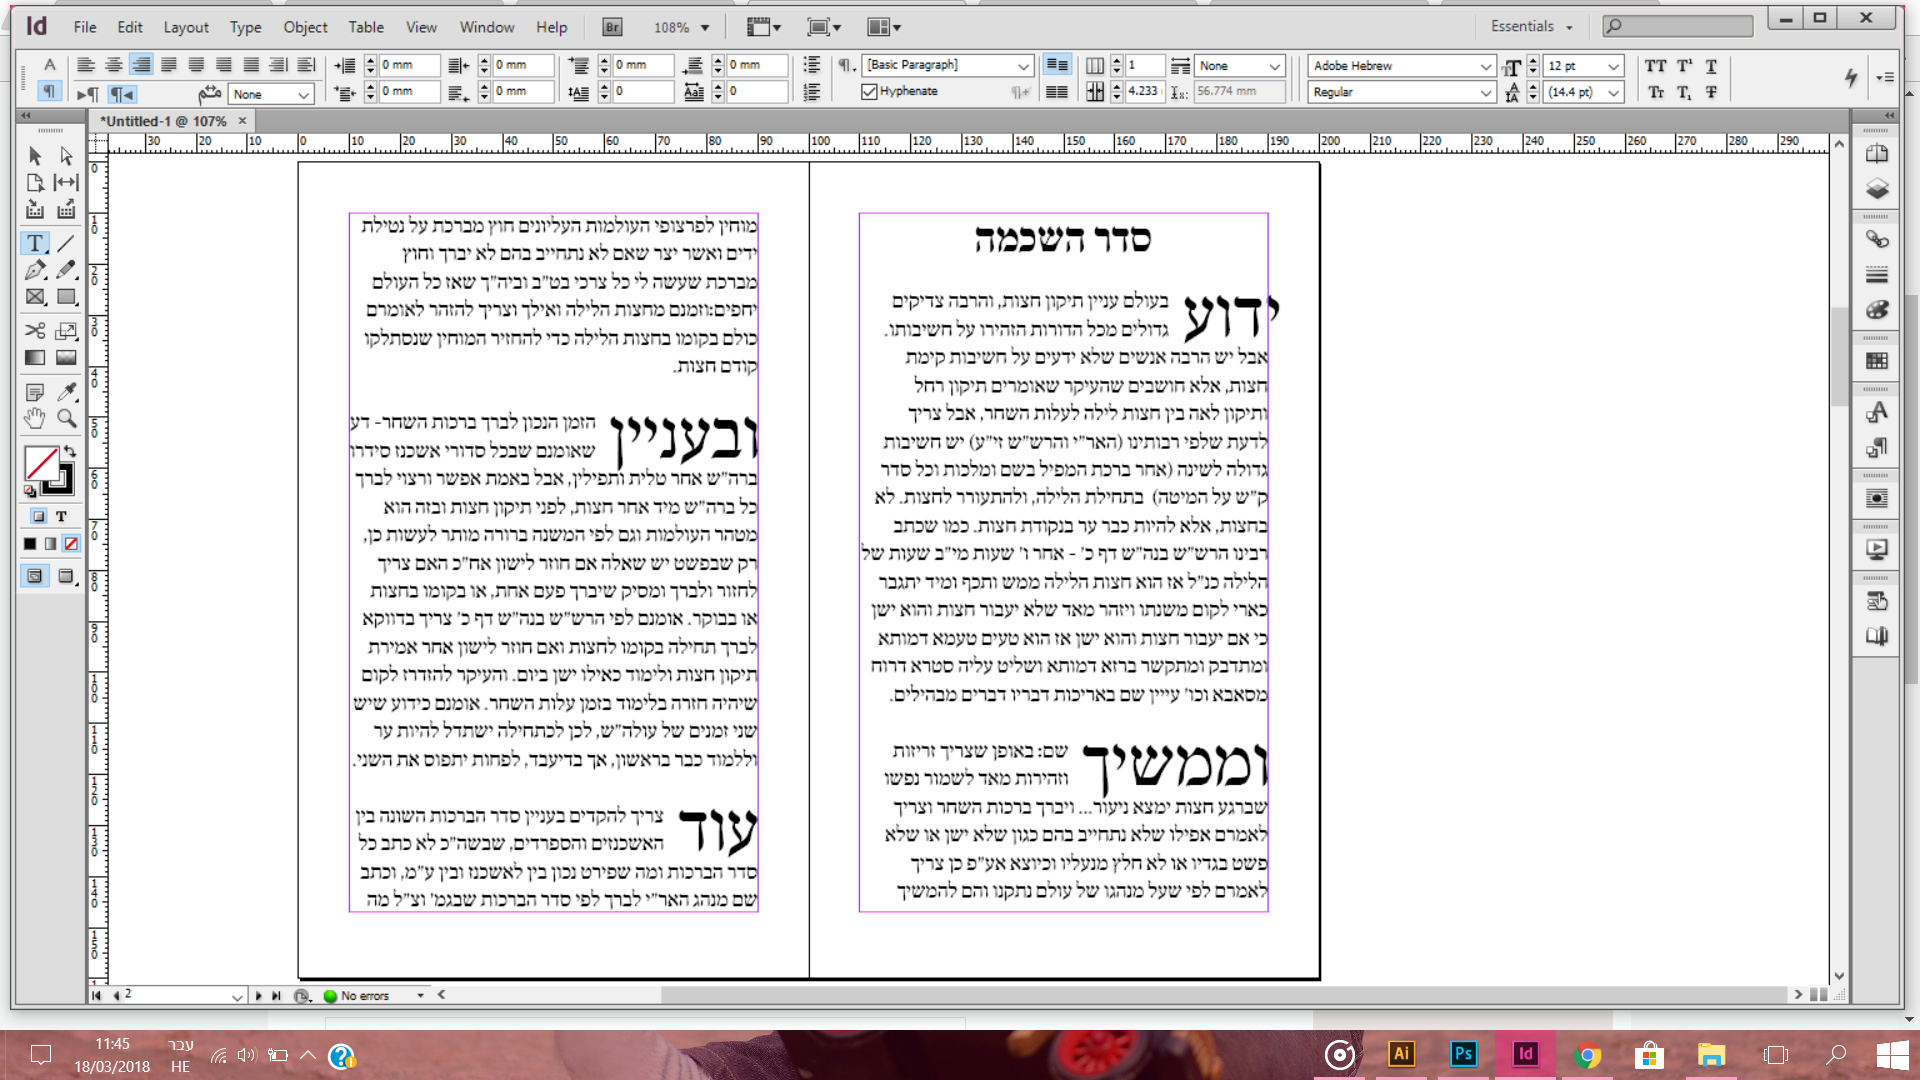Select the Gradient Swatch tool

35,357
